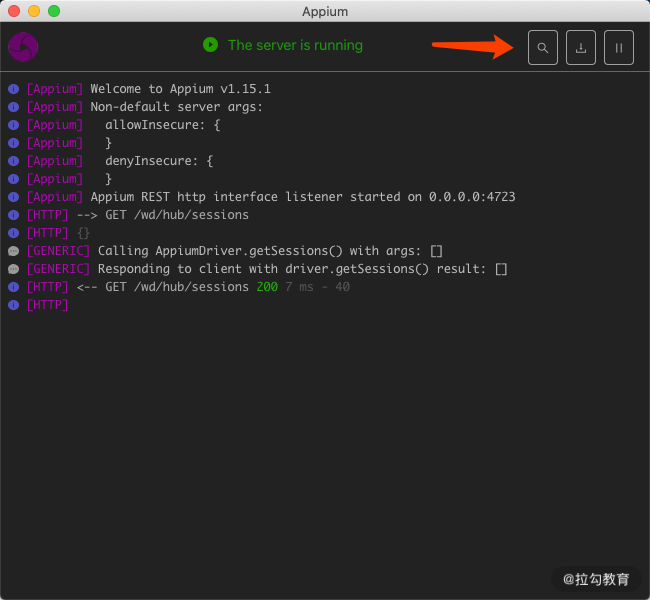Click the empty {} HTTP log line
The height and width of the screenshot is (600, 650).
(58, 233)
